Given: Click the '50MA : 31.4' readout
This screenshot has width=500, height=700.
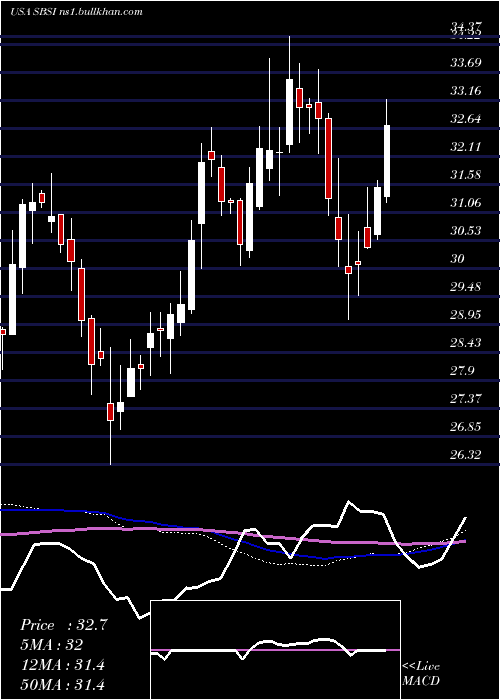Looking at the screenshot, I should point(63,684).
